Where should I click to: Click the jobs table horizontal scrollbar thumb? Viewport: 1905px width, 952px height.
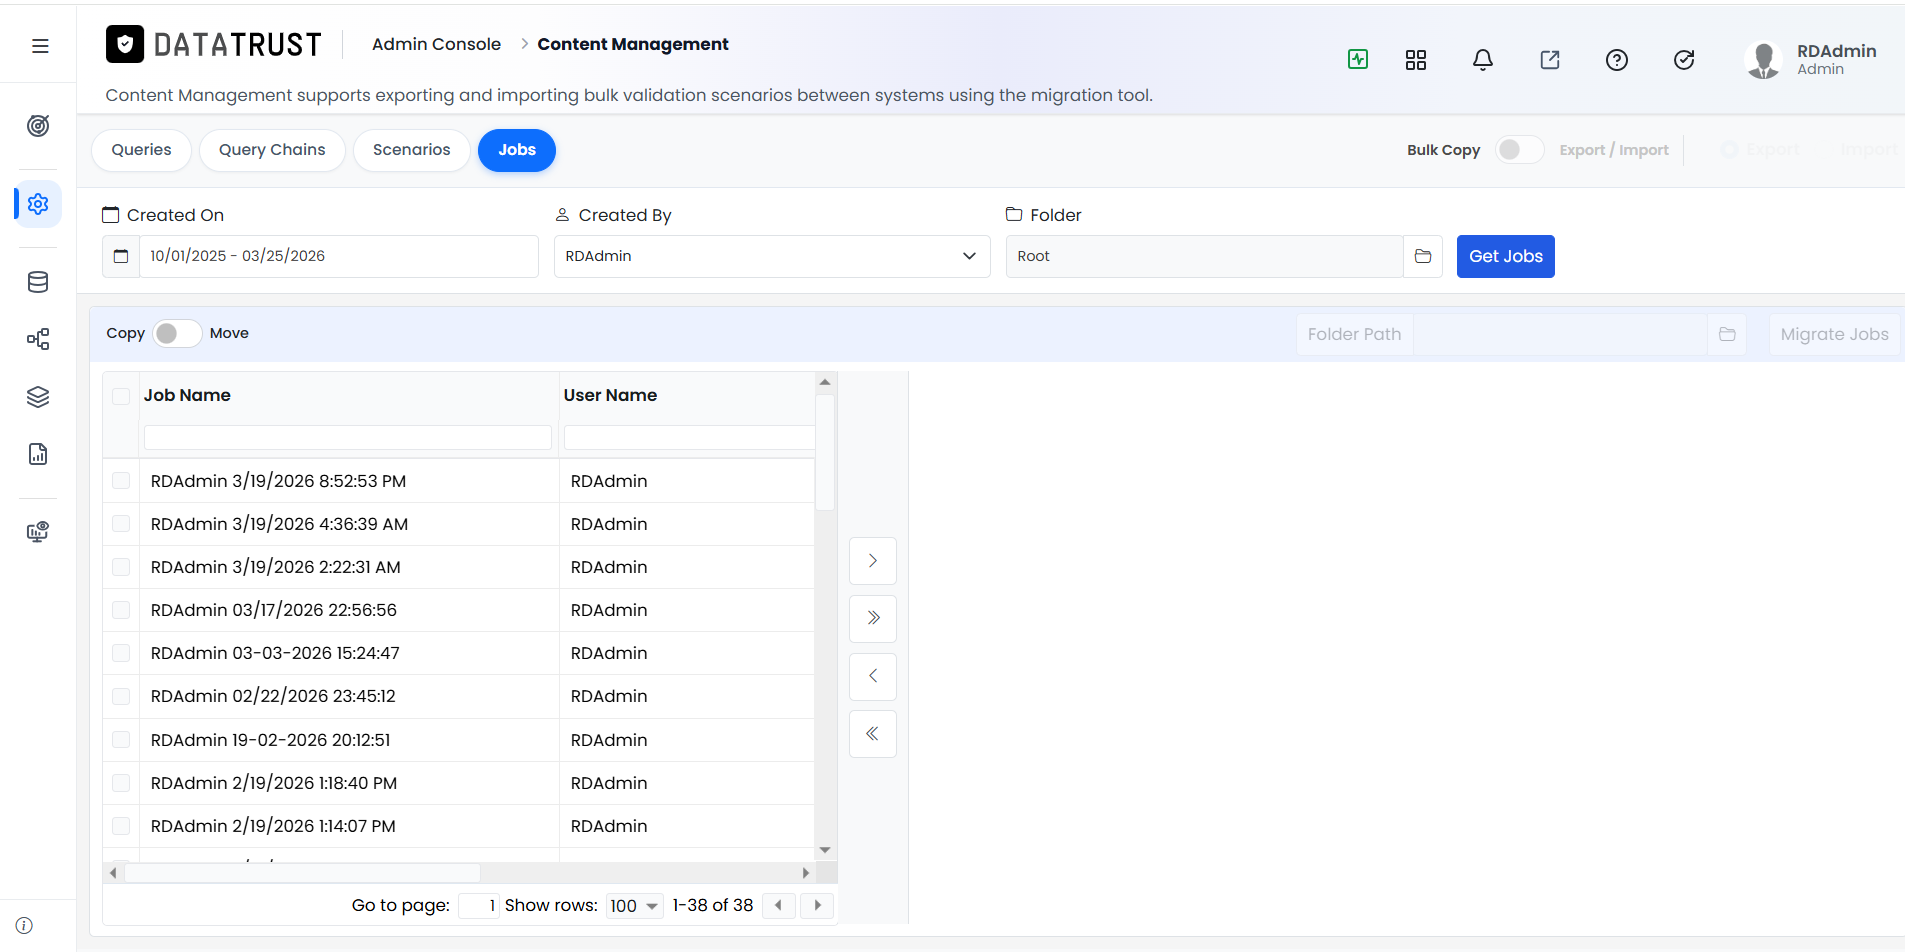(x=302, y=873)
